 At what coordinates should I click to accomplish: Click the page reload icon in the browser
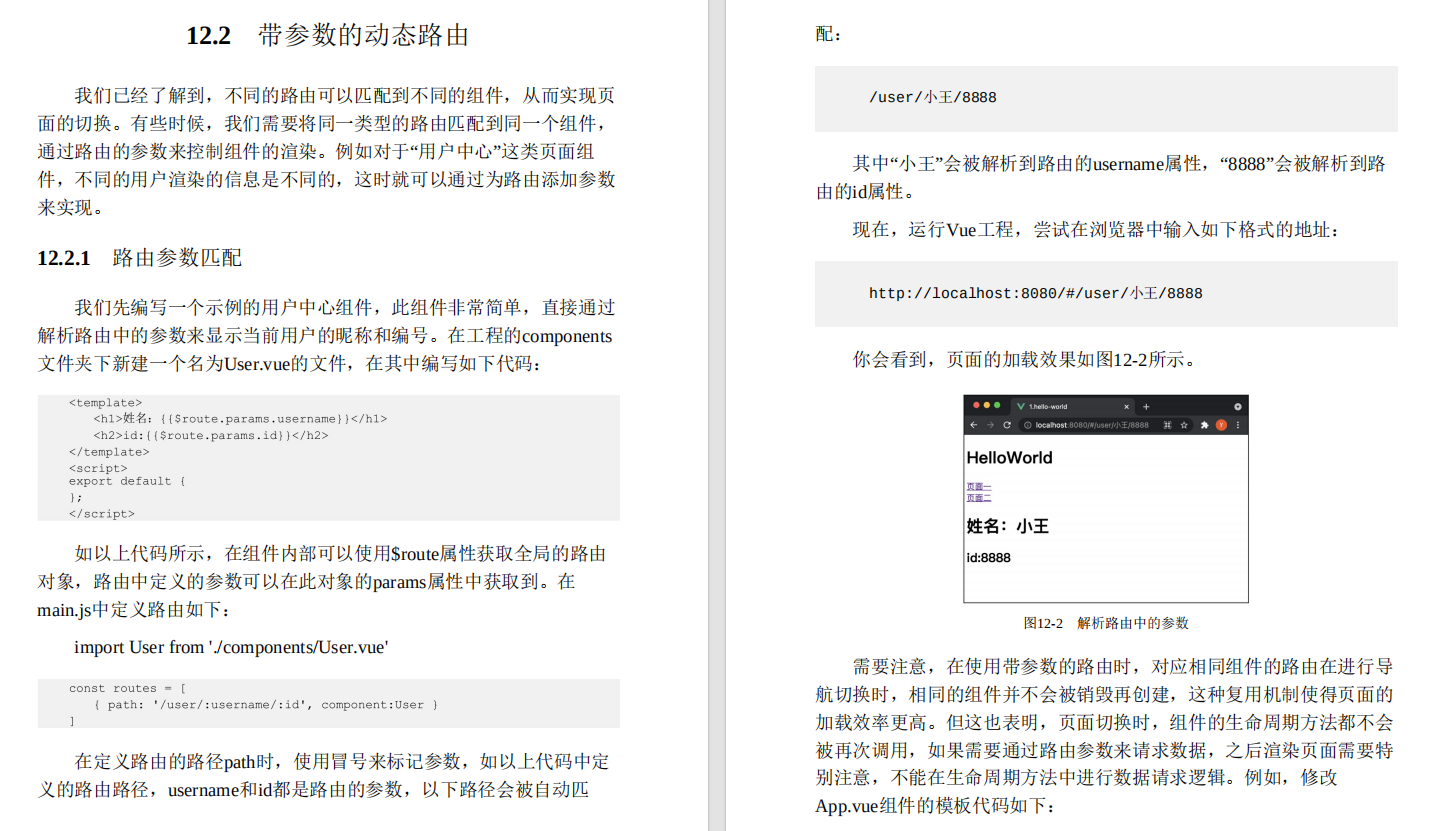[1007, 425]
